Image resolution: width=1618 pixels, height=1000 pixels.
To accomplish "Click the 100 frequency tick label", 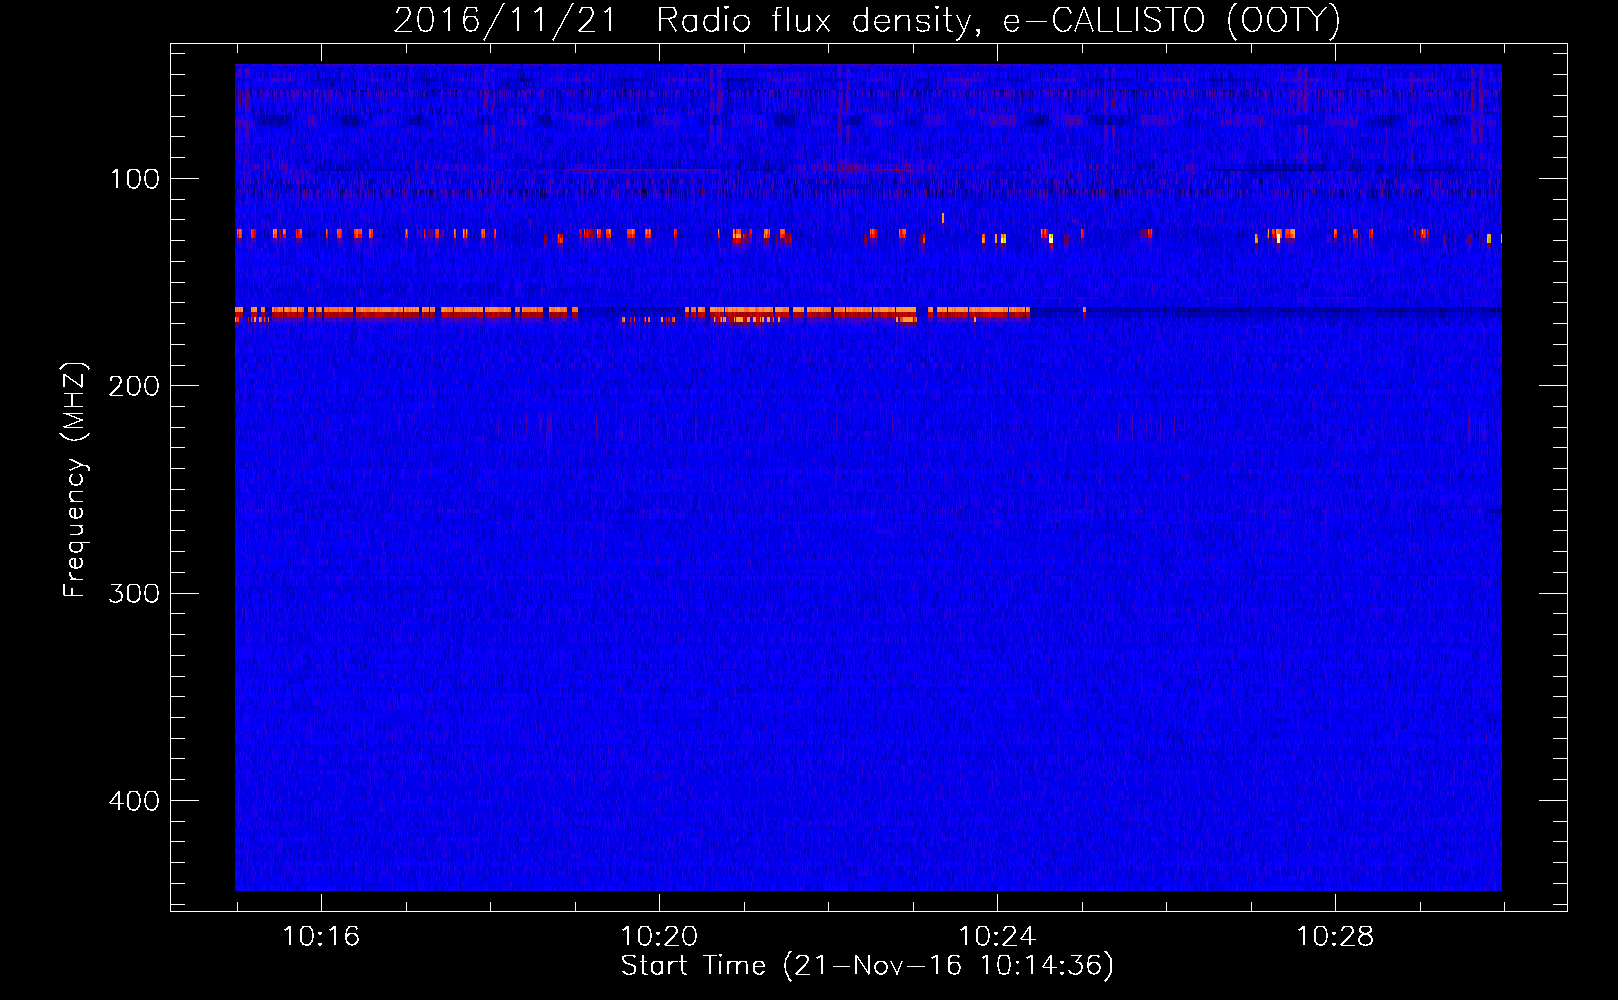I will coord(135,179).
